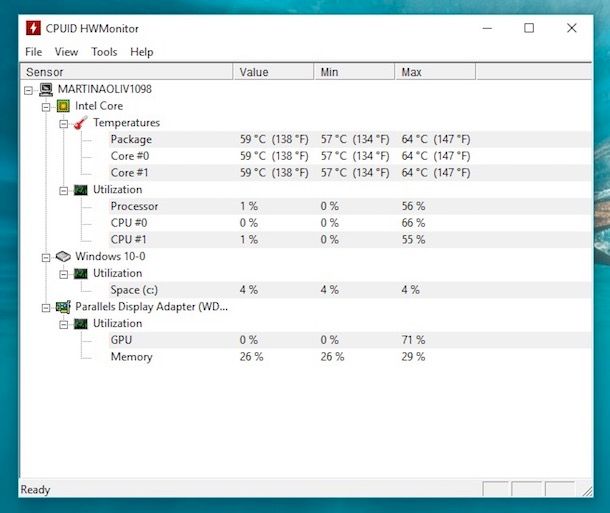The height and width of the screenshot is (513, 610).
Task: Click the MARTINAOLIV1098 label
Action: point(105,89)
